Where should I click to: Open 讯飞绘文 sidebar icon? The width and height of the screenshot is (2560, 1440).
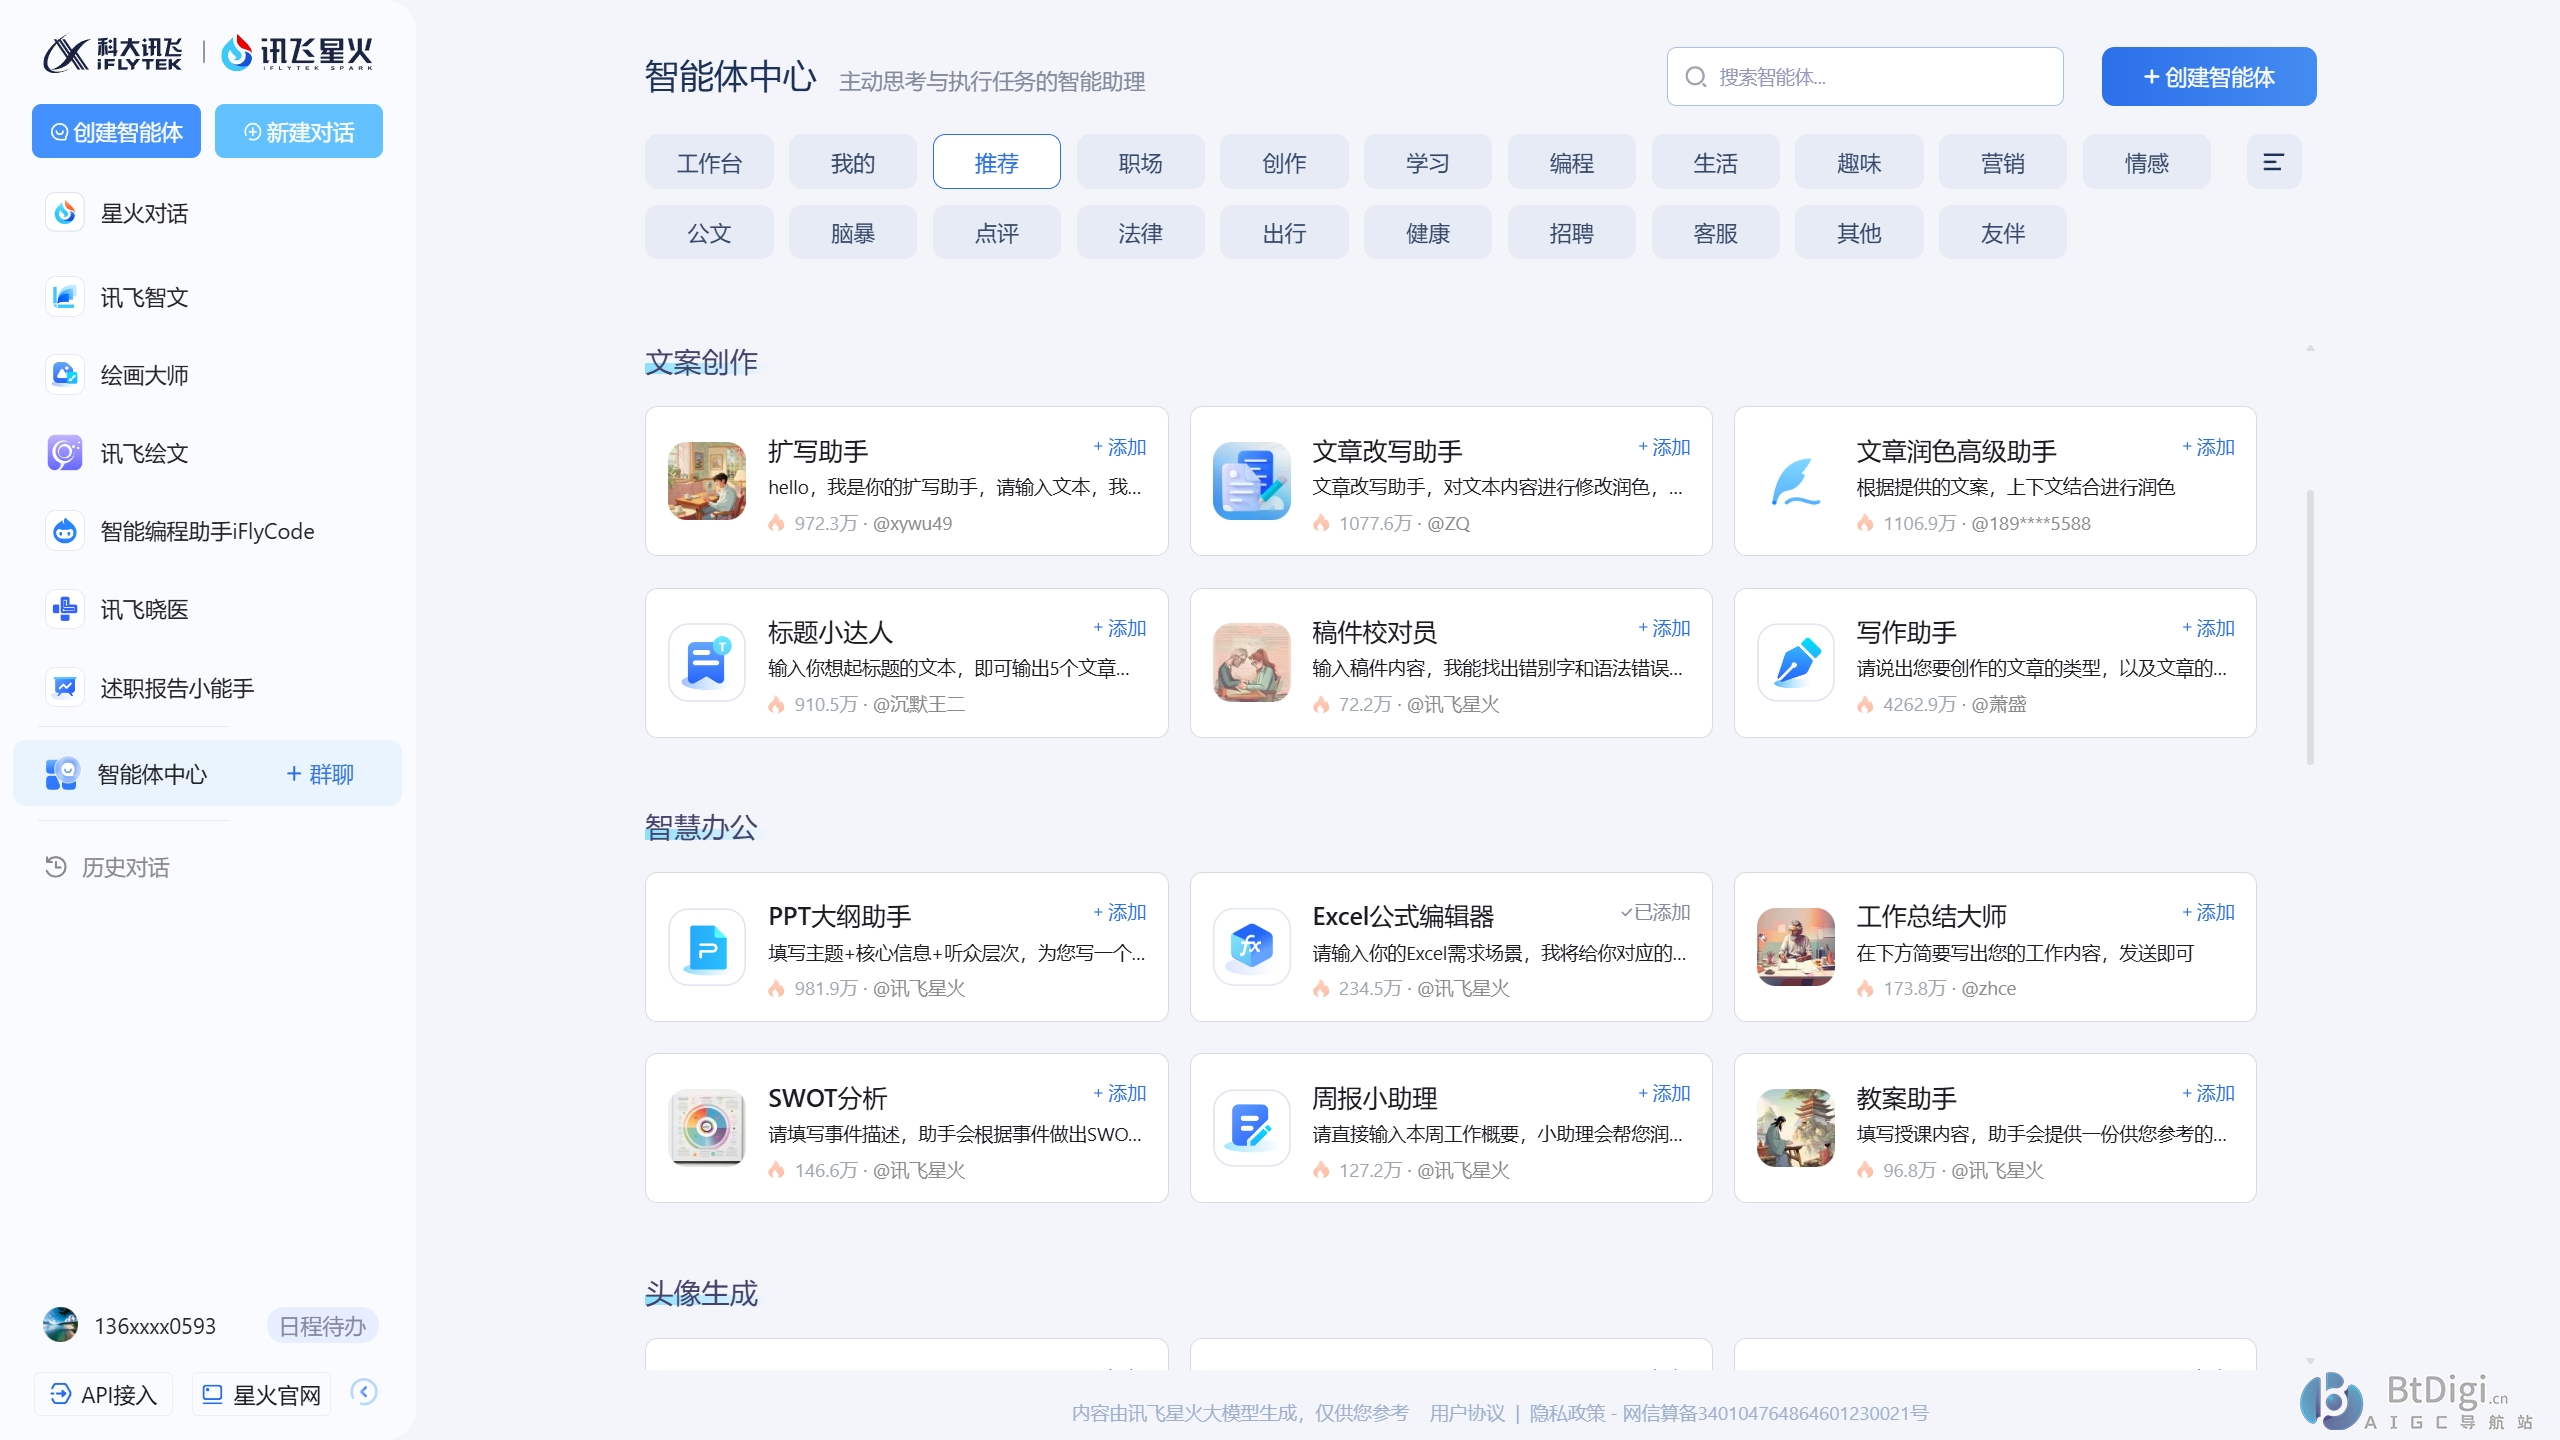pos(65,453)
